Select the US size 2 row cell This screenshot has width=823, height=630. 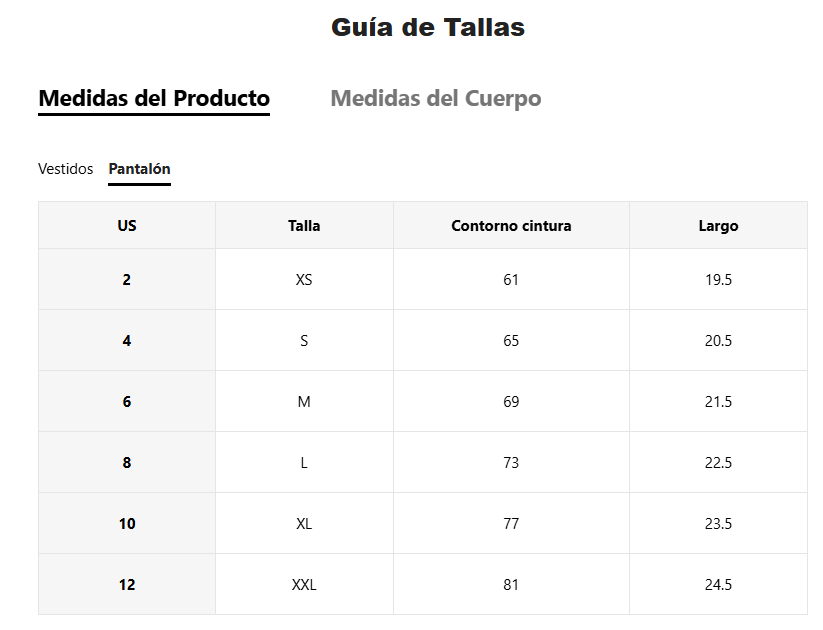pos(127,279)
